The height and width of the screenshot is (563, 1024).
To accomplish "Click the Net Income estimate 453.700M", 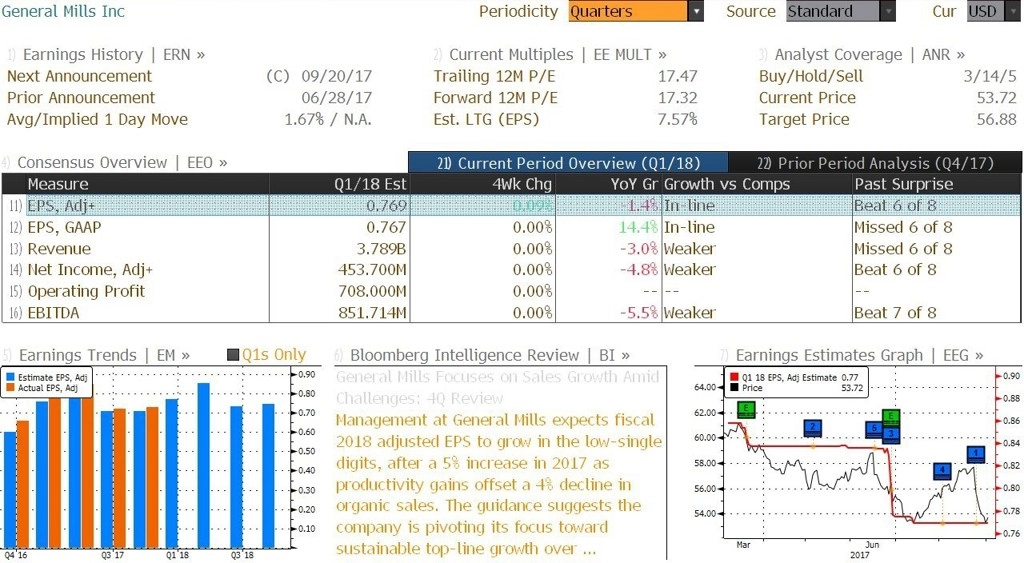I will point(372,270).
